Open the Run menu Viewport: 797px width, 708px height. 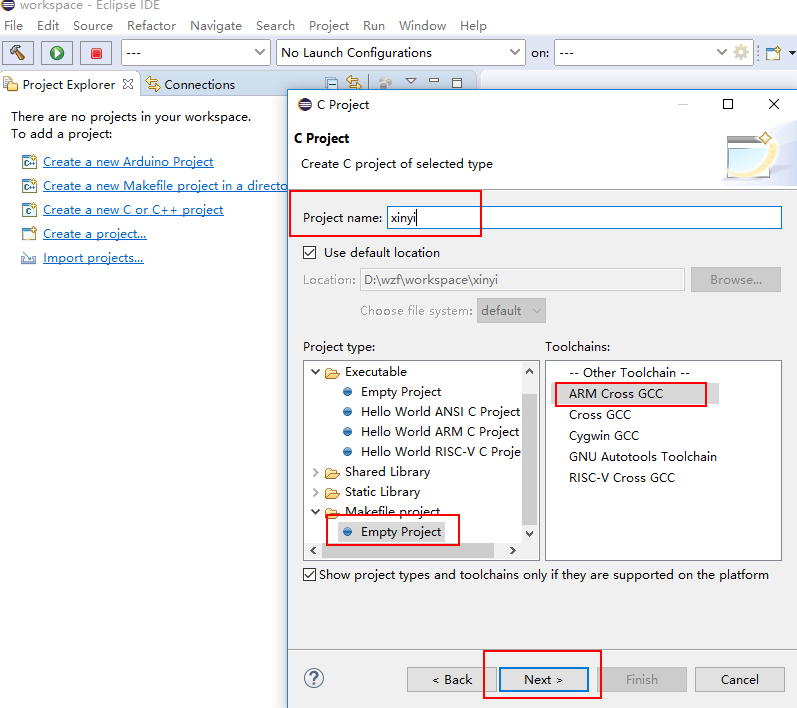[374, 25]
